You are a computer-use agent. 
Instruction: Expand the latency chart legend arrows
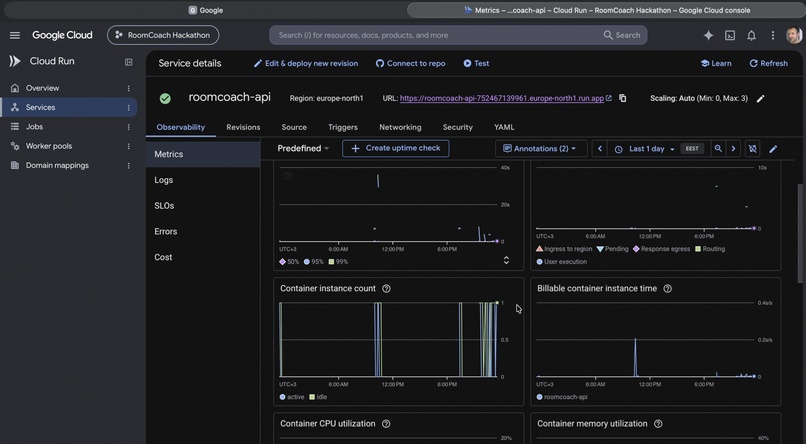point(506,260)
